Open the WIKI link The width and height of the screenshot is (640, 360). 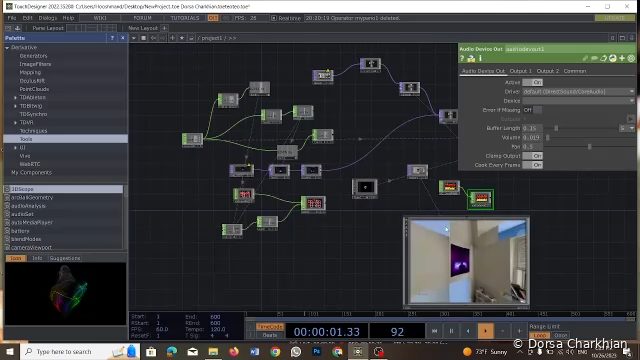[100, 18]
